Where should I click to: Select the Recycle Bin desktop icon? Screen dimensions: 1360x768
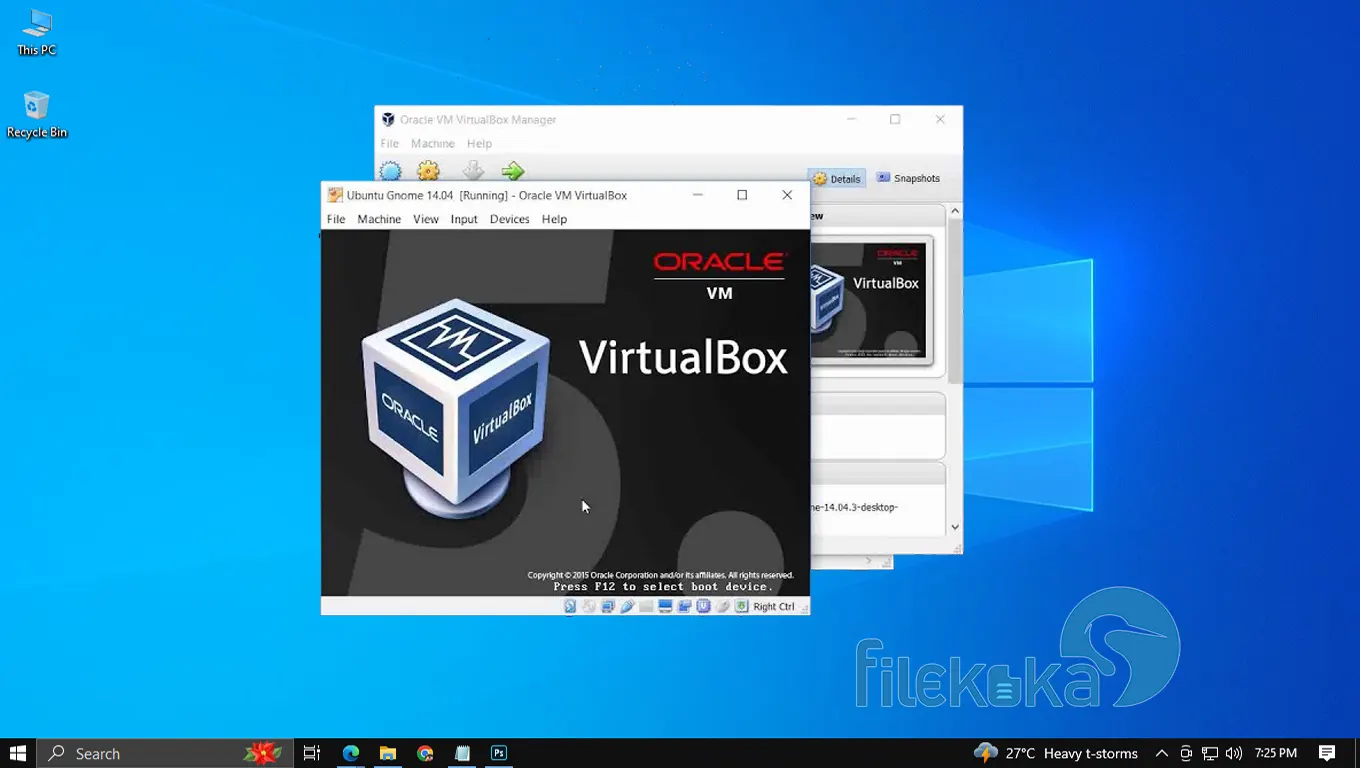point(37,114)
